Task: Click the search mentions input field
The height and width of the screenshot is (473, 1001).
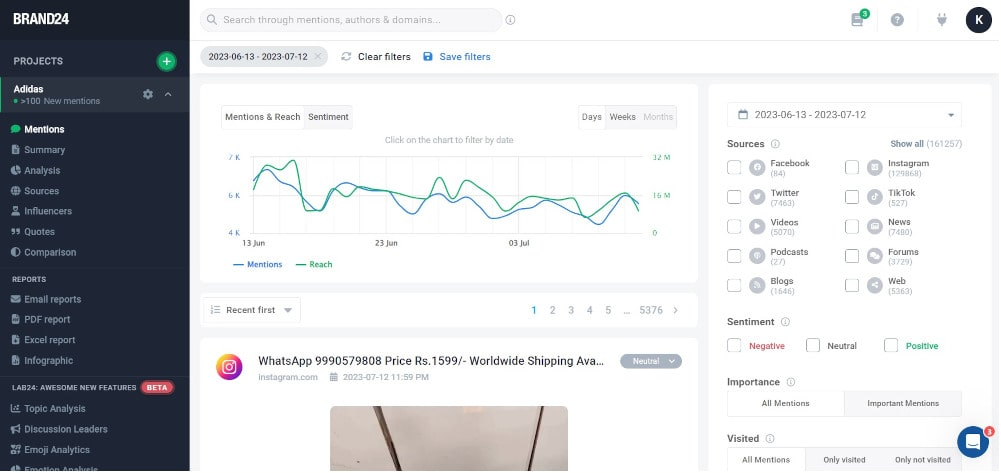Action: [351, 20]
